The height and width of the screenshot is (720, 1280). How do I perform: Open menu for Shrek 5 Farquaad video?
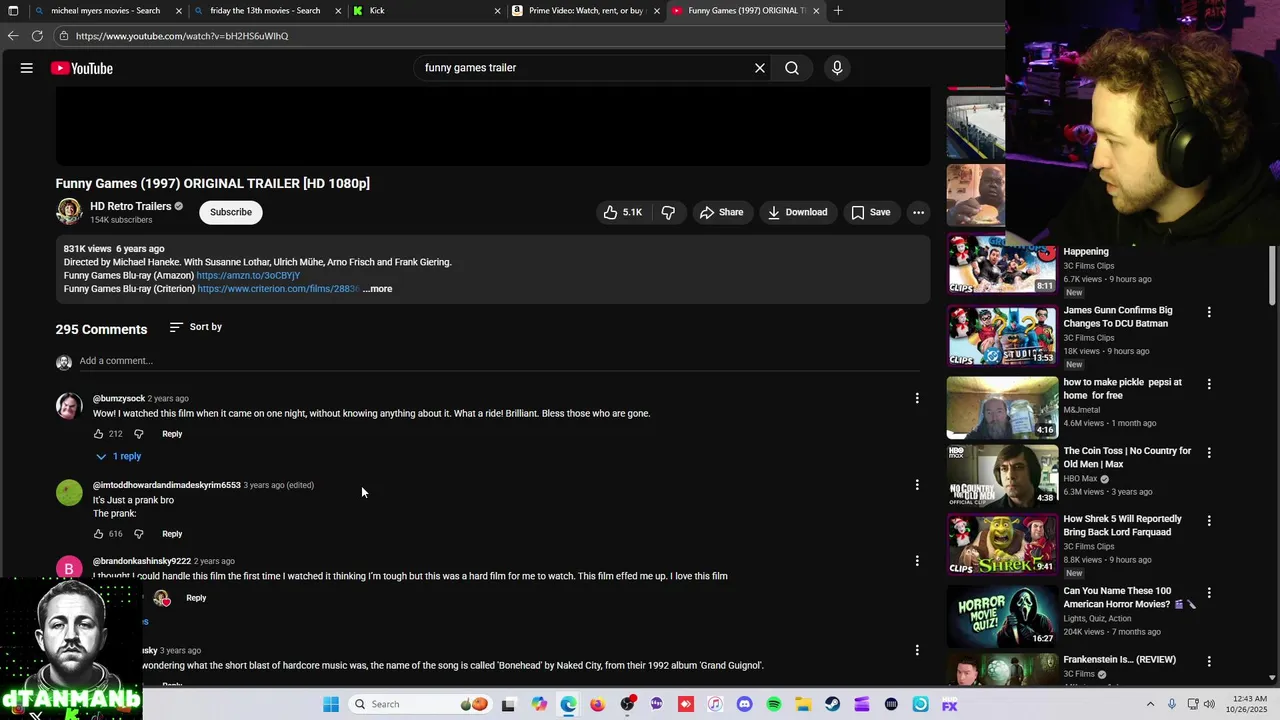click(1209, 521)
